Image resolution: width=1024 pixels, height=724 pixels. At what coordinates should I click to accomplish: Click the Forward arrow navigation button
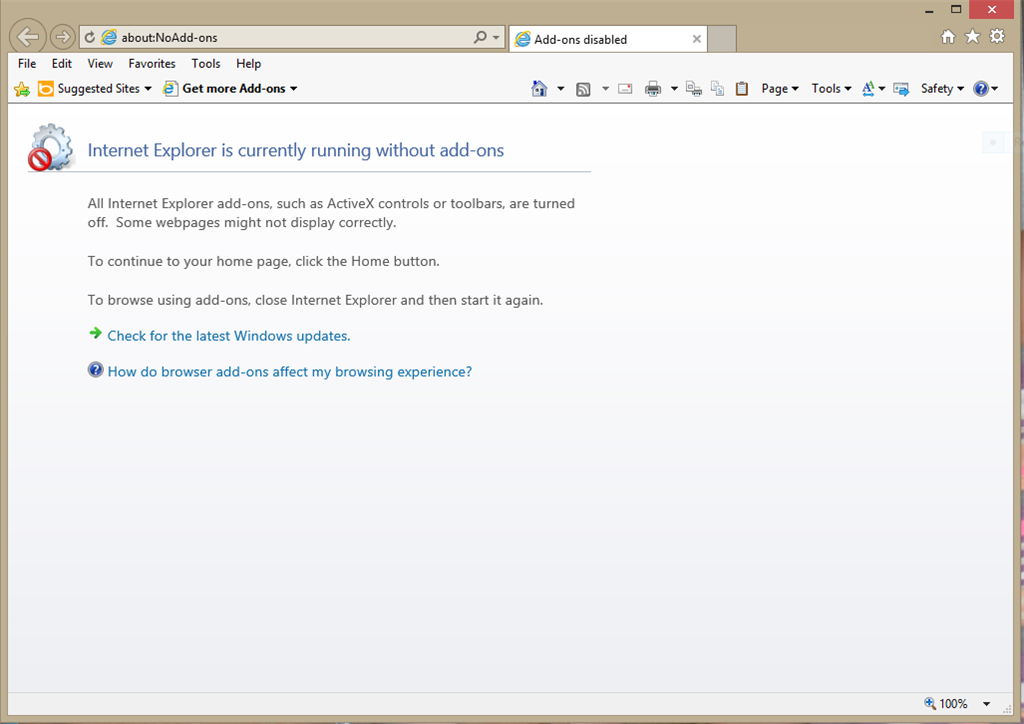click(63, 37)
